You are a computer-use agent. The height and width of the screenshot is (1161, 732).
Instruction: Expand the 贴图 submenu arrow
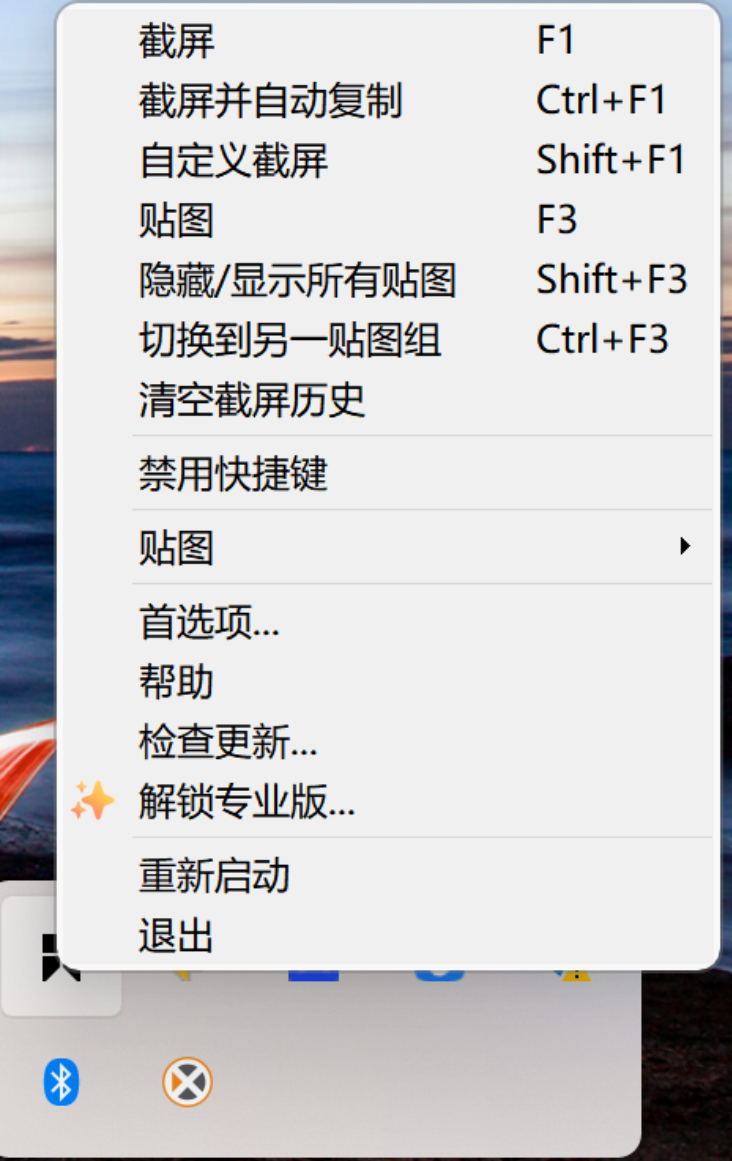[686, 545]
